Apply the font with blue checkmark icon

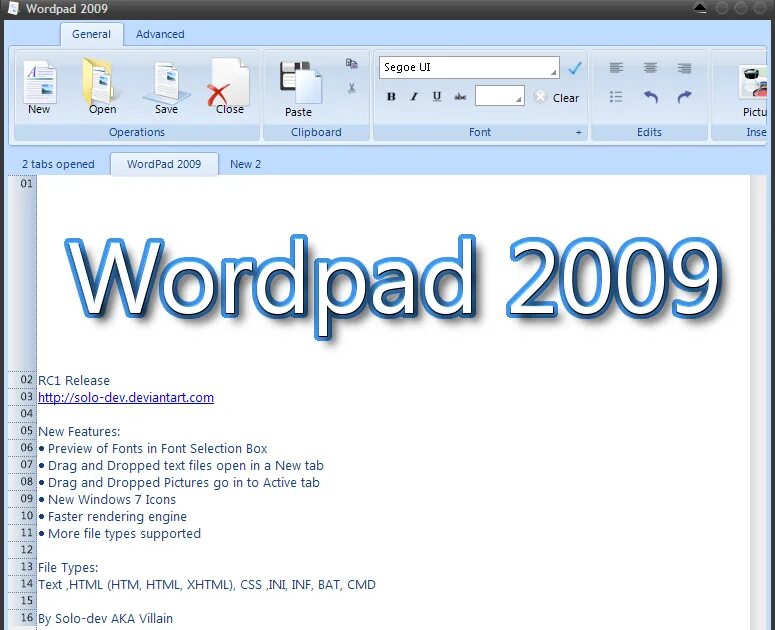[575, 68]
